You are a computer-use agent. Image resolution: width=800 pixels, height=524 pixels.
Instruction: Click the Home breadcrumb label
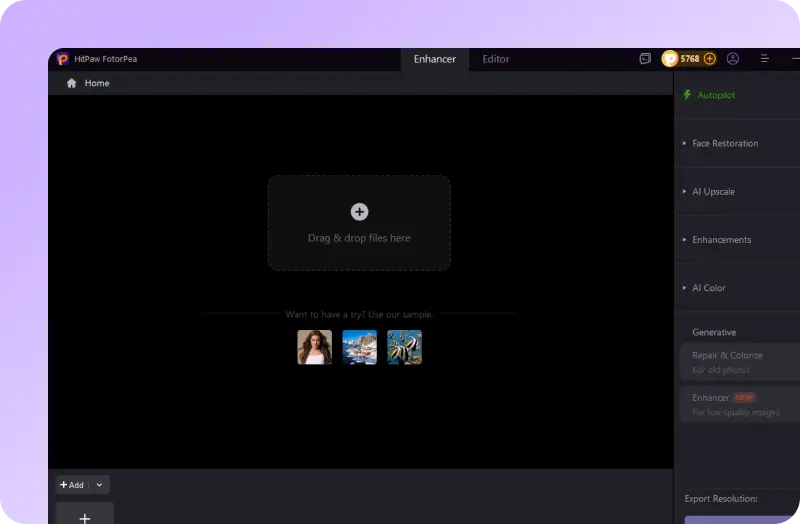(x=97, y=83)
